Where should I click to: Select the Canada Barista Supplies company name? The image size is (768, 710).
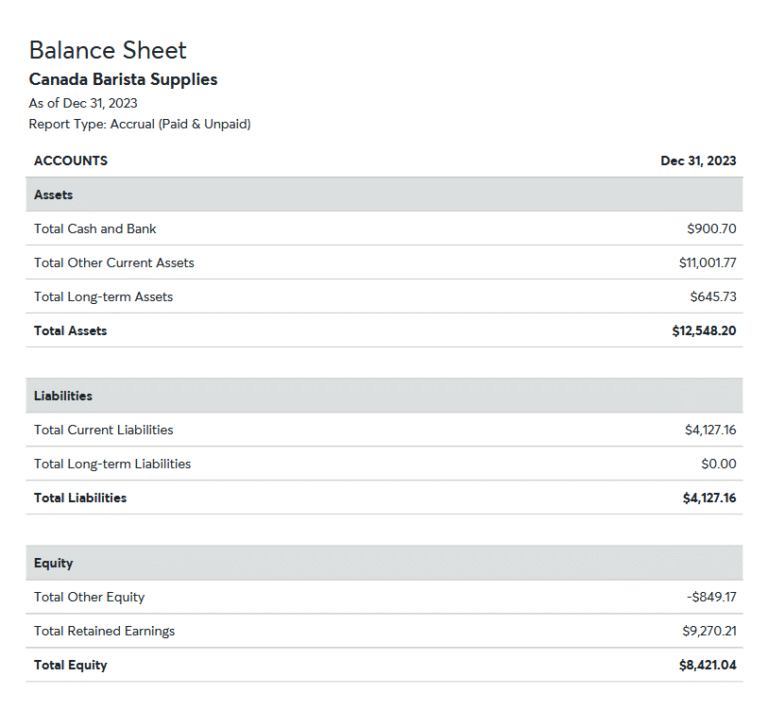(x=123, y=79)
